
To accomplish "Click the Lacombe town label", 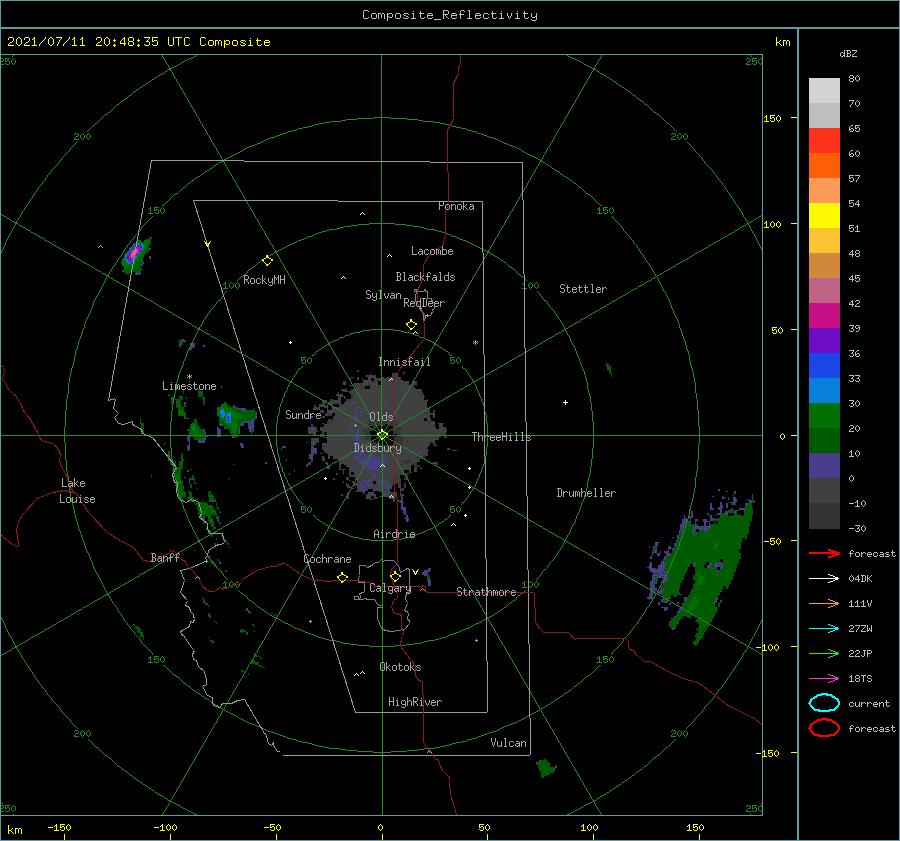I will 432,251.
